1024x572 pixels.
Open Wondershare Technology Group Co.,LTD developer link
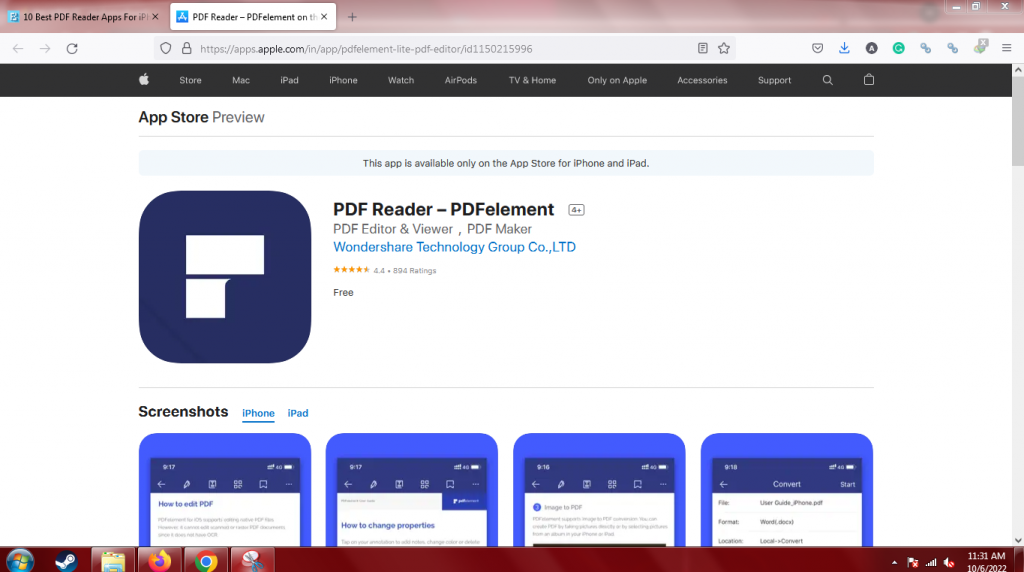455,247
